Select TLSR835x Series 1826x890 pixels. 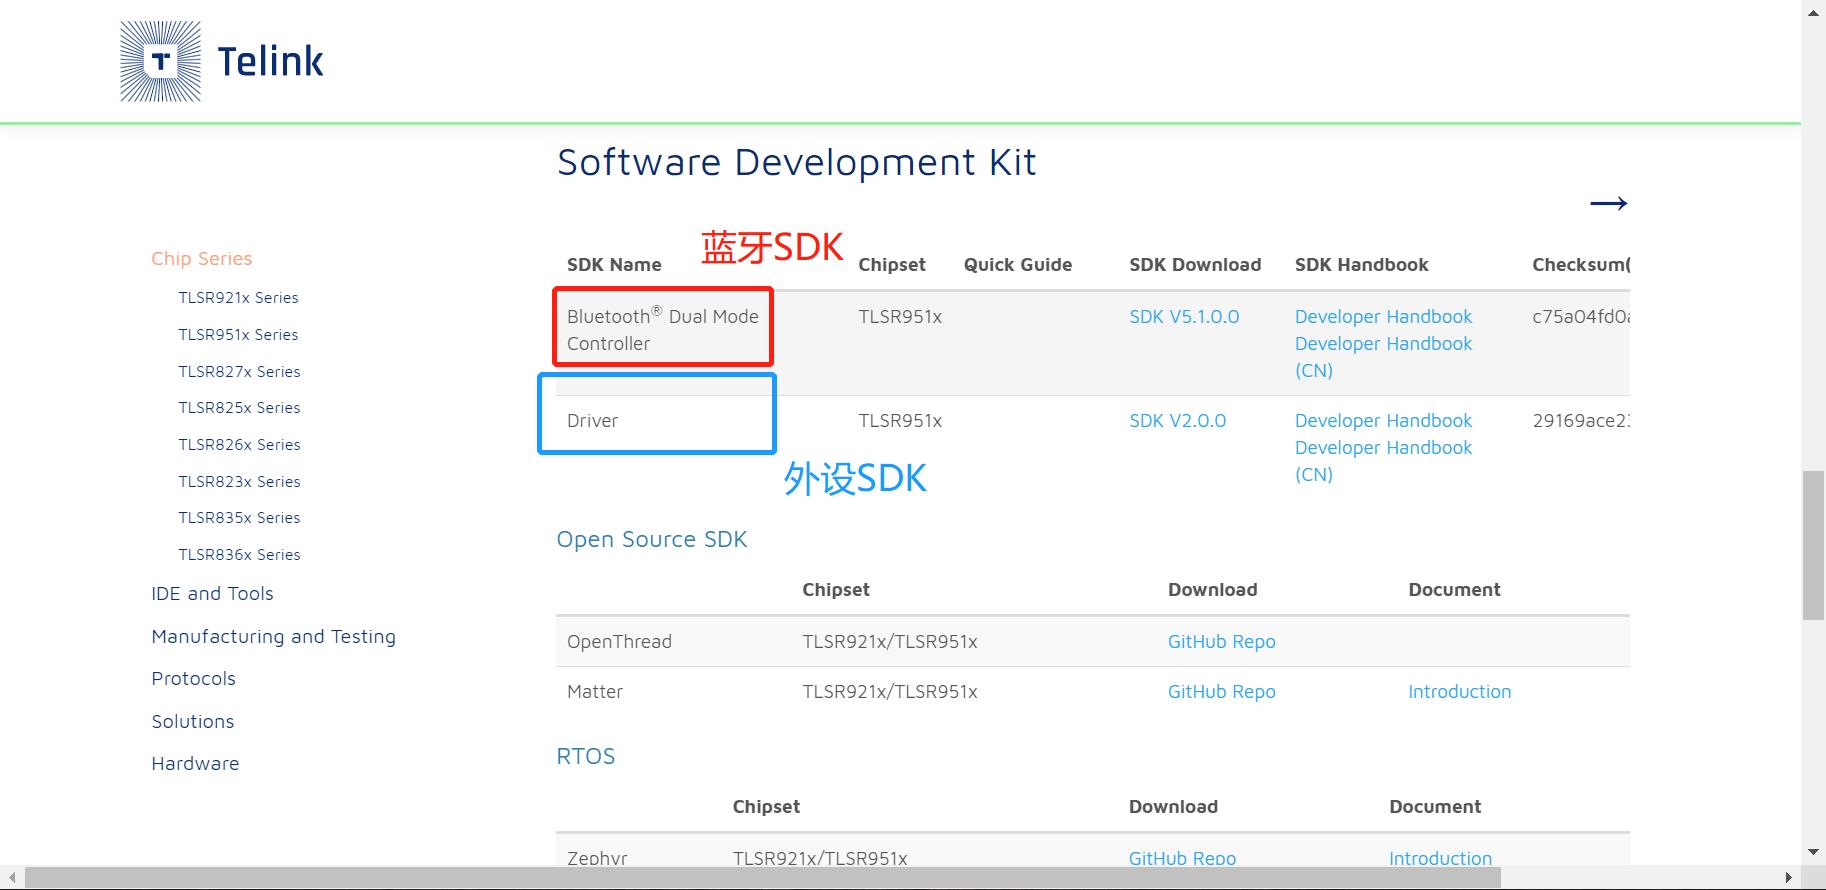(239, 518)
